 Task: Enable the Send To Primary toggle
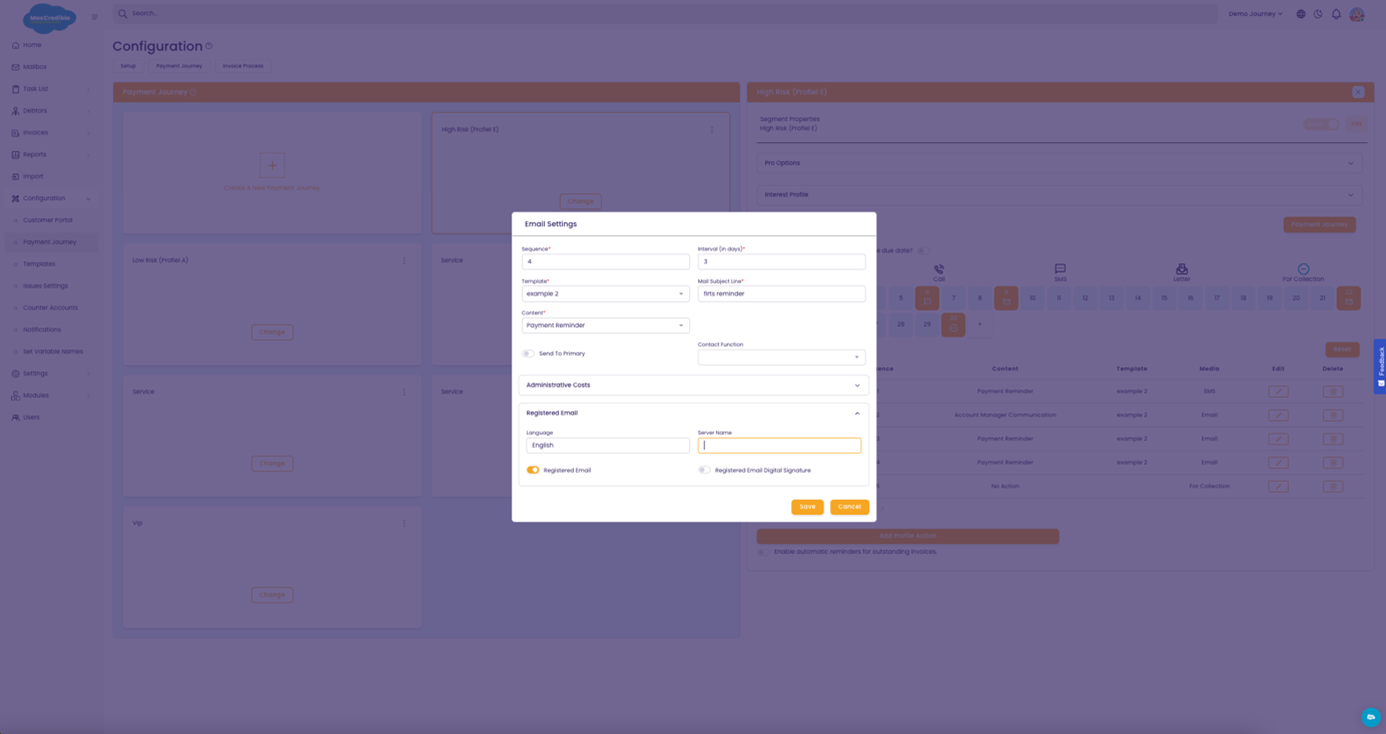[528, 354]
